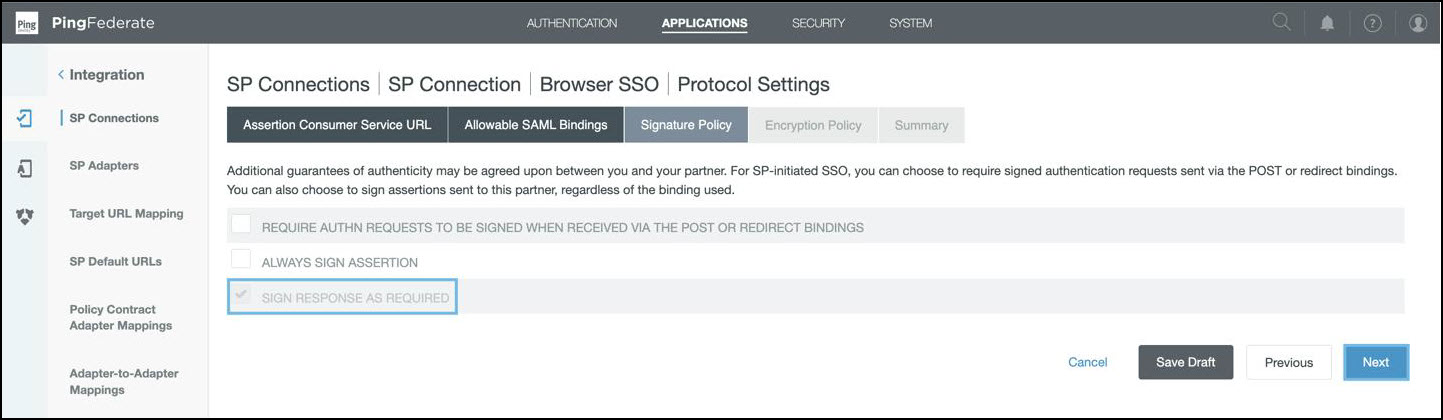
Task: Open the help question mark icon
Action: point(1372,23)
